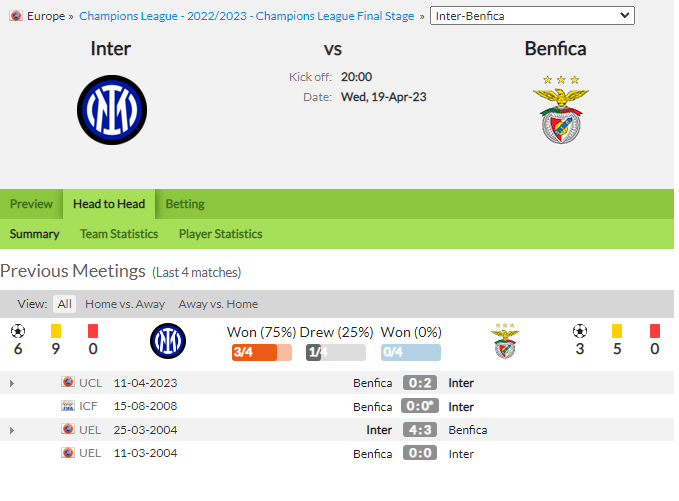The image size is (679, 501).
Task: Open the Betting tab
Action: 185,204
